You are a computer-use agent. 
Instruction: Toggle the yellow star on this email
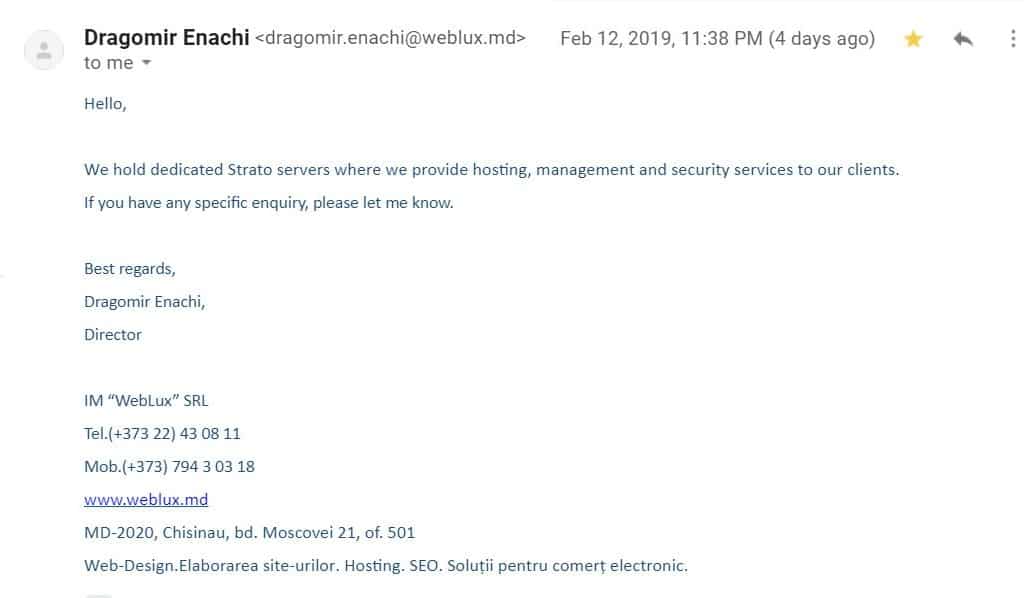[913, 39]
